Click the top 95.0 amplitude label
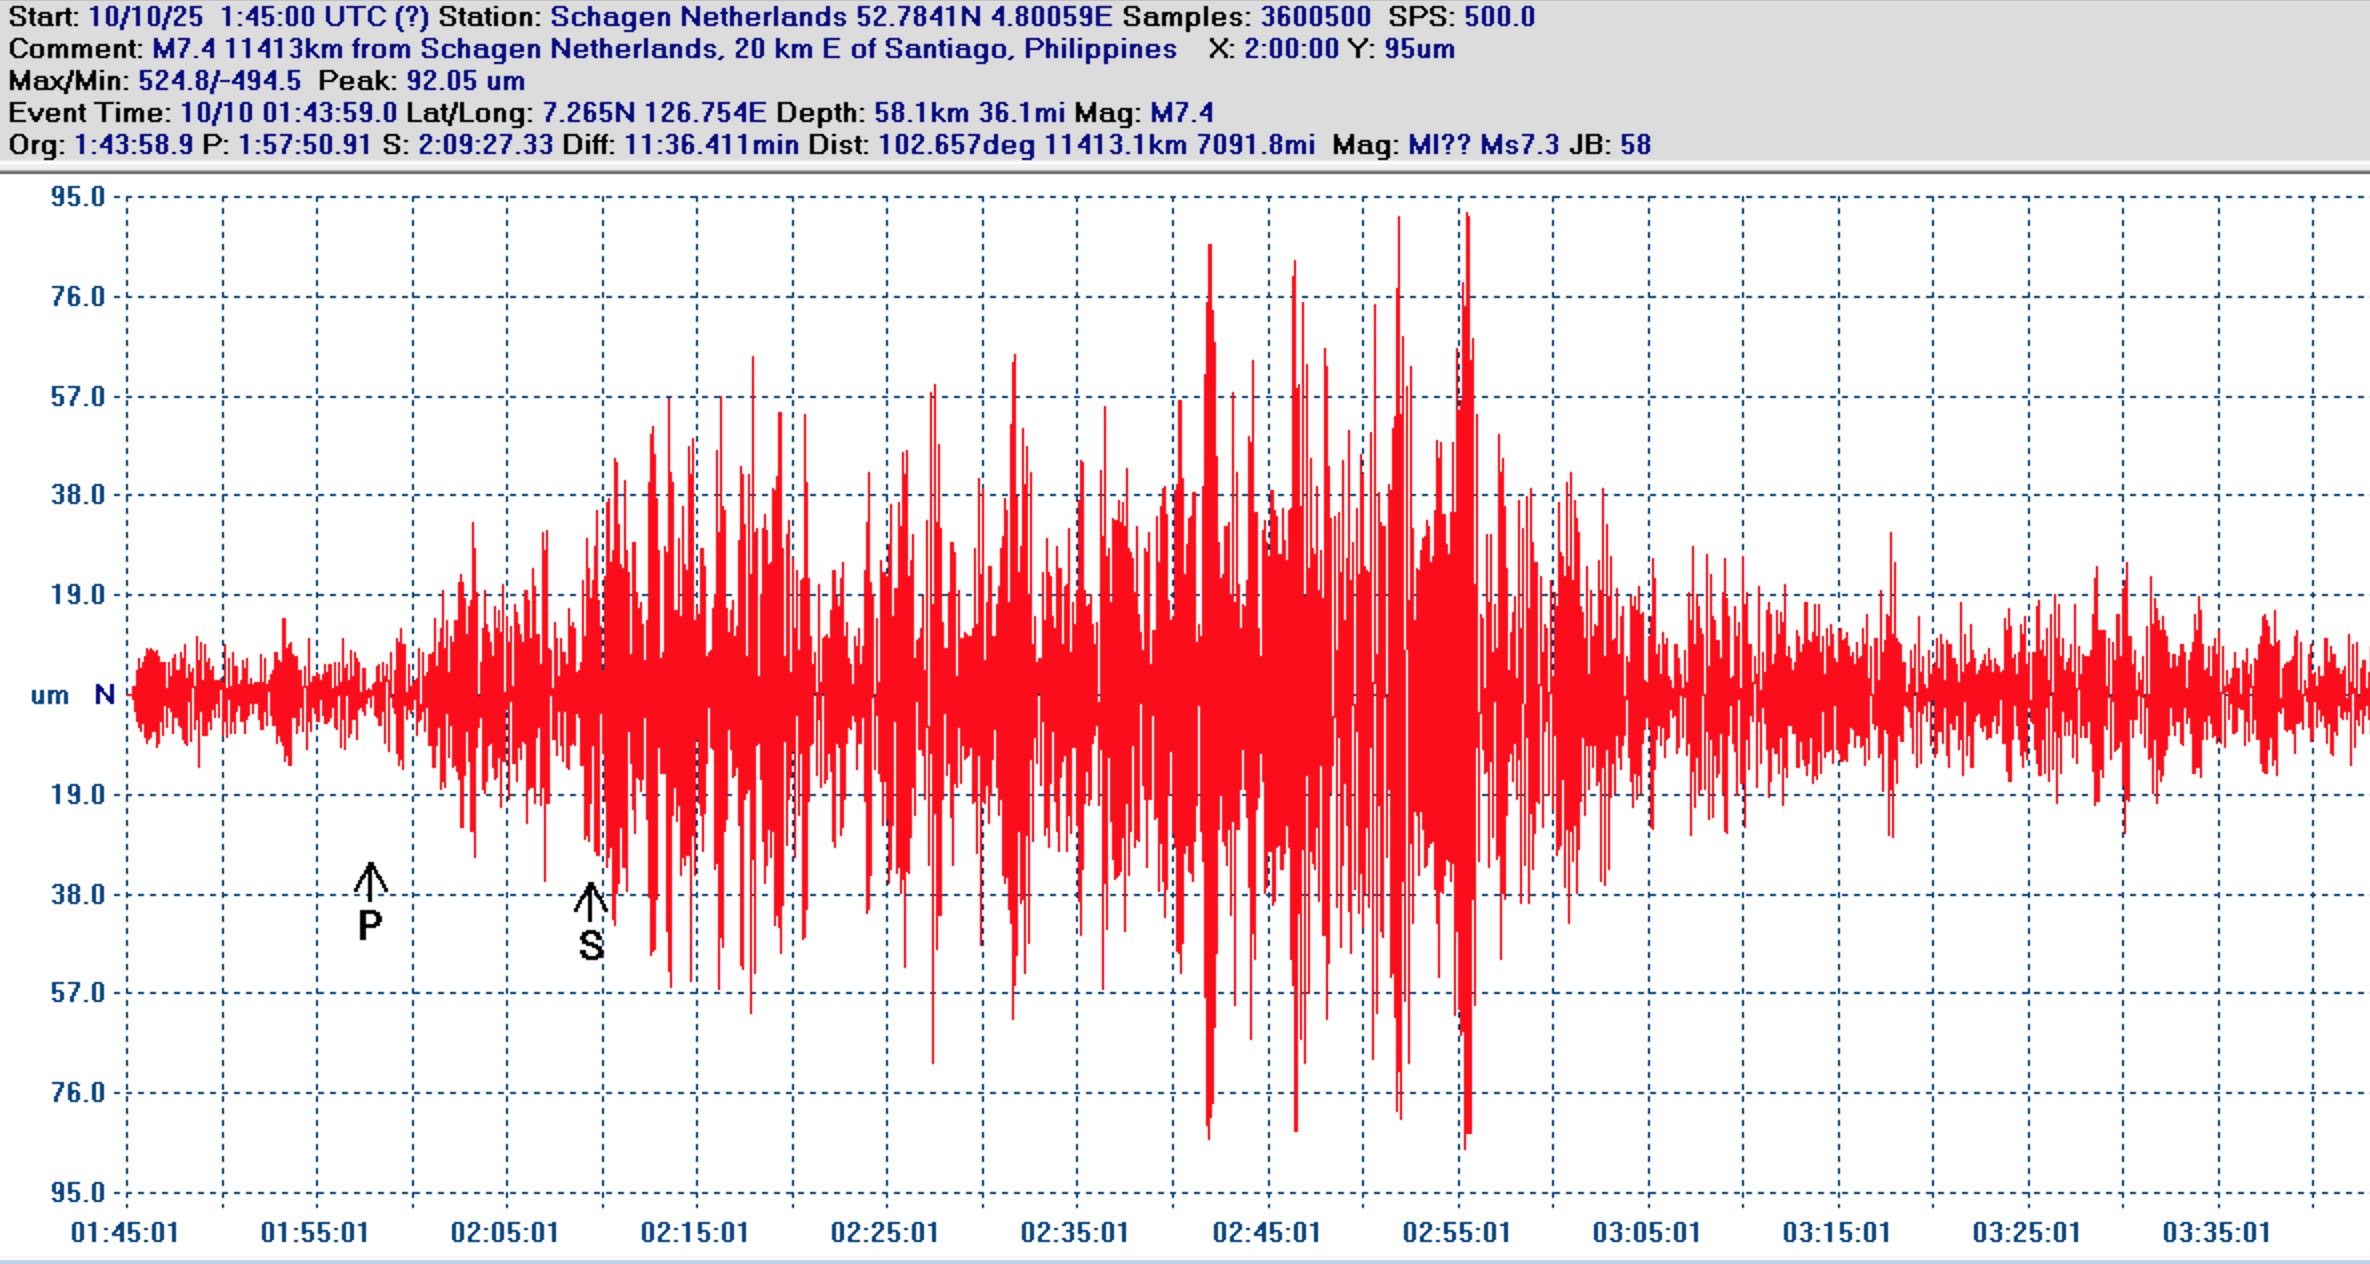Screen dimensions: 2370x1264 point(78,197)
